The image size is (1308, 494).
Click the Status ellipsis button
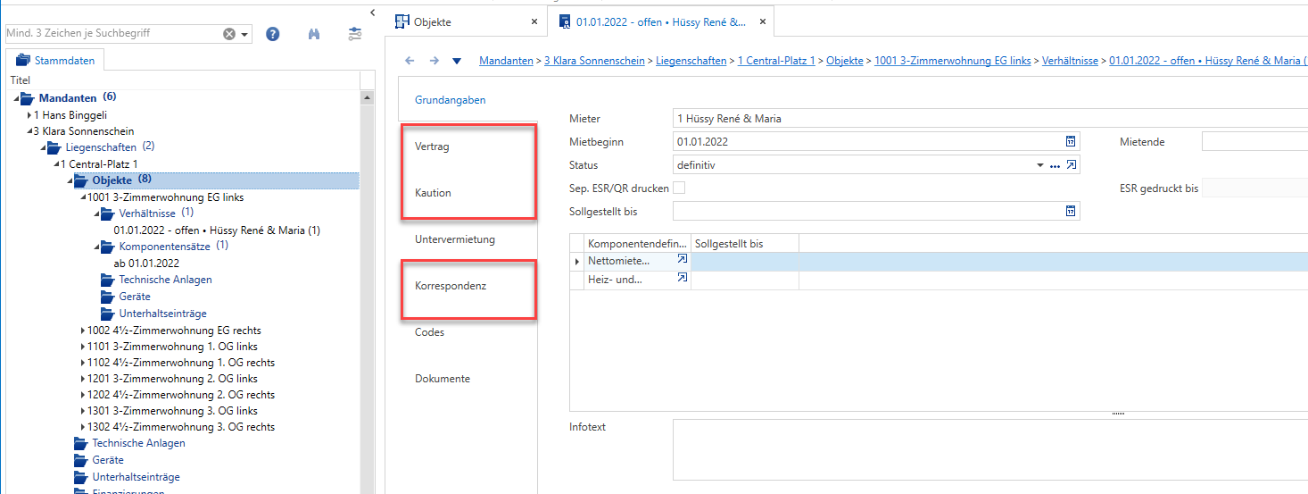point(1054,165)
